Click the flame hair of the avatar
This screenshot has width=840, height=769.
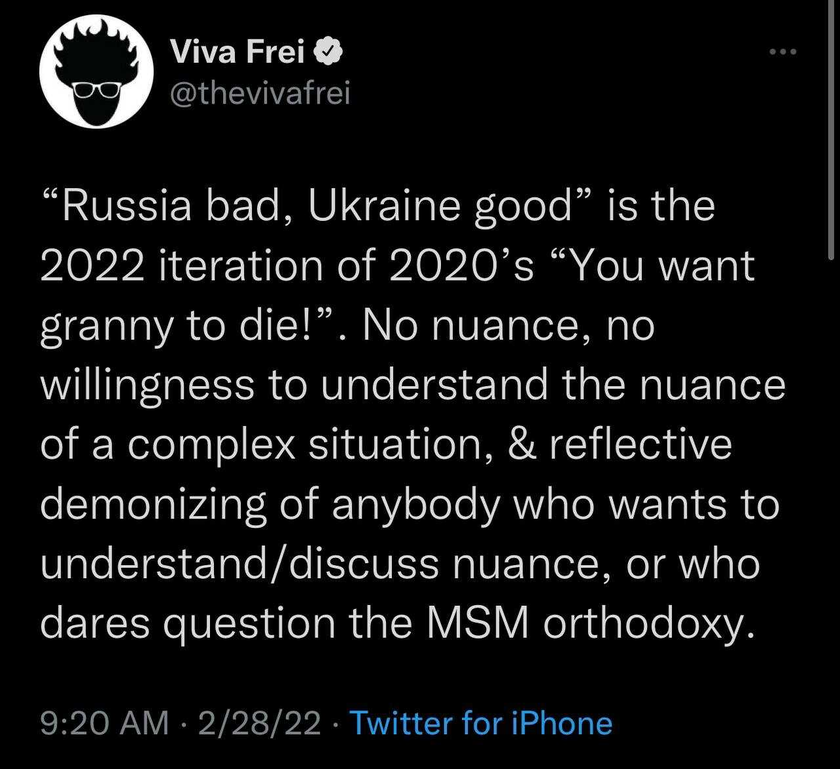click(x=96, y=54)
